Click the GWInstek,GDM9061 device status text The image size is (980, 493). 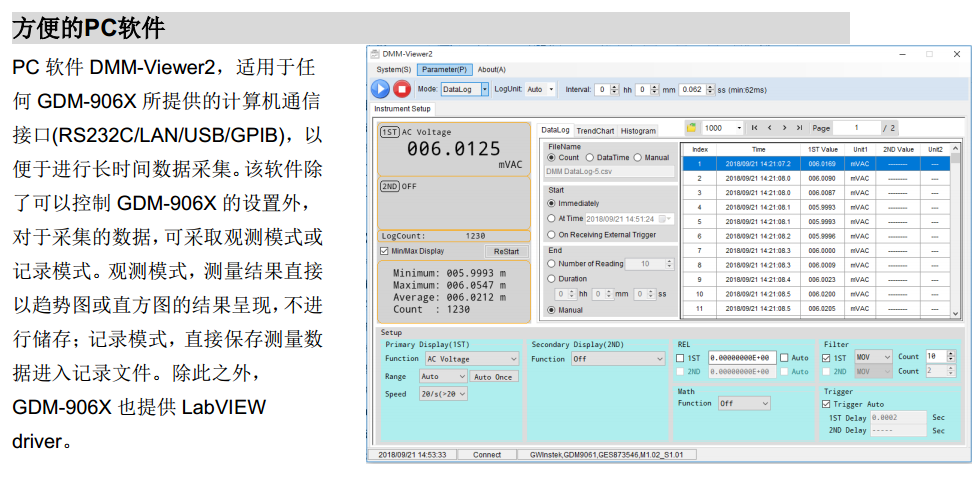(606, 455)
